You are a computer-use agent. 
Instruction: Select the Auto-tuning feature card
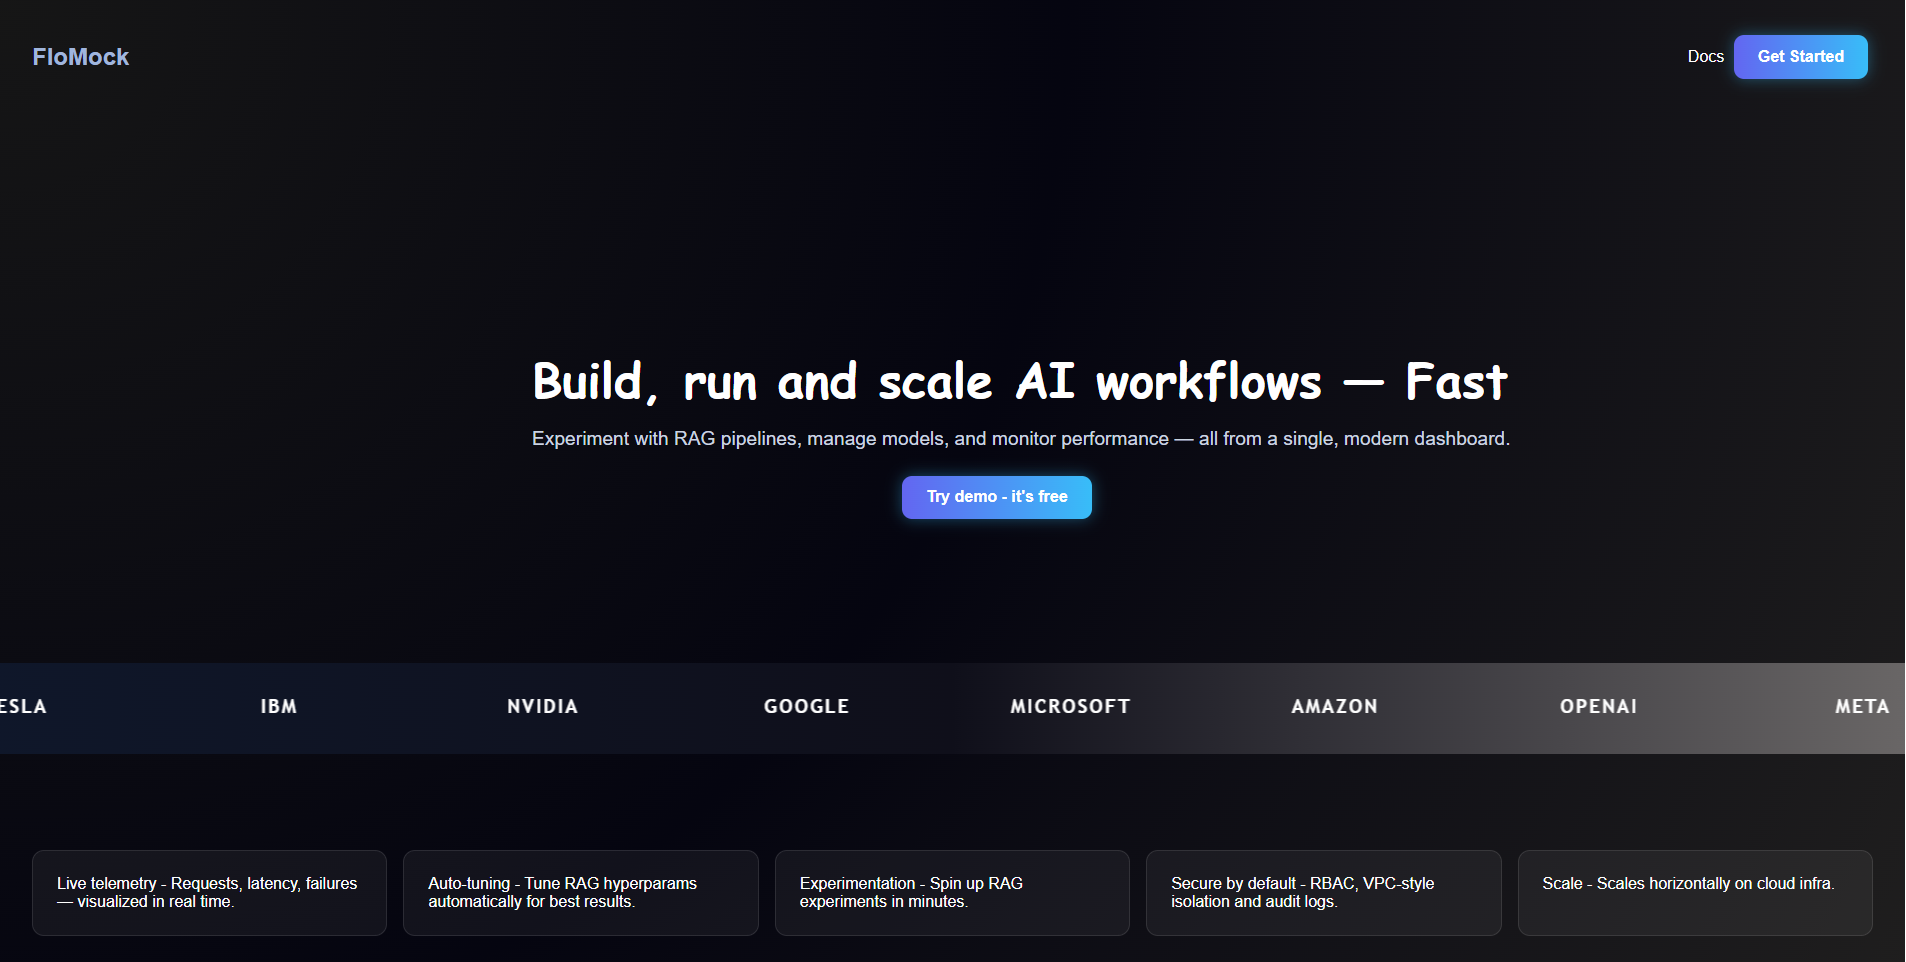pos(580,893)
